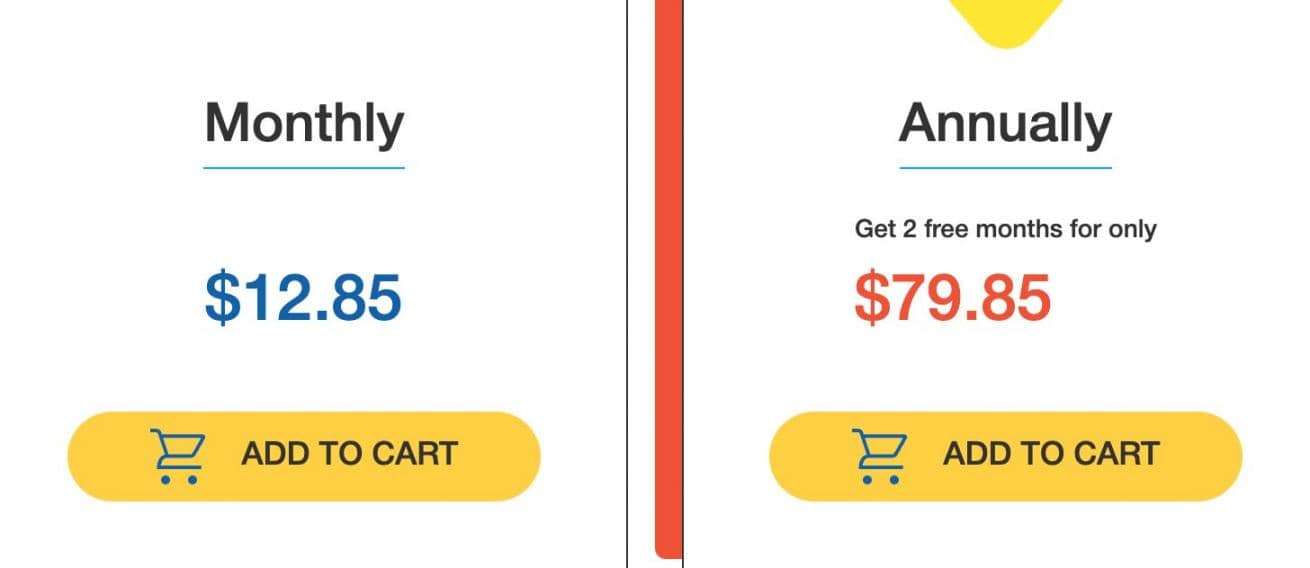The height and width of the screenshot is (568, 1310).
Task: Click the "Get 2 free months for only" text
Action: click(1005, 229)
